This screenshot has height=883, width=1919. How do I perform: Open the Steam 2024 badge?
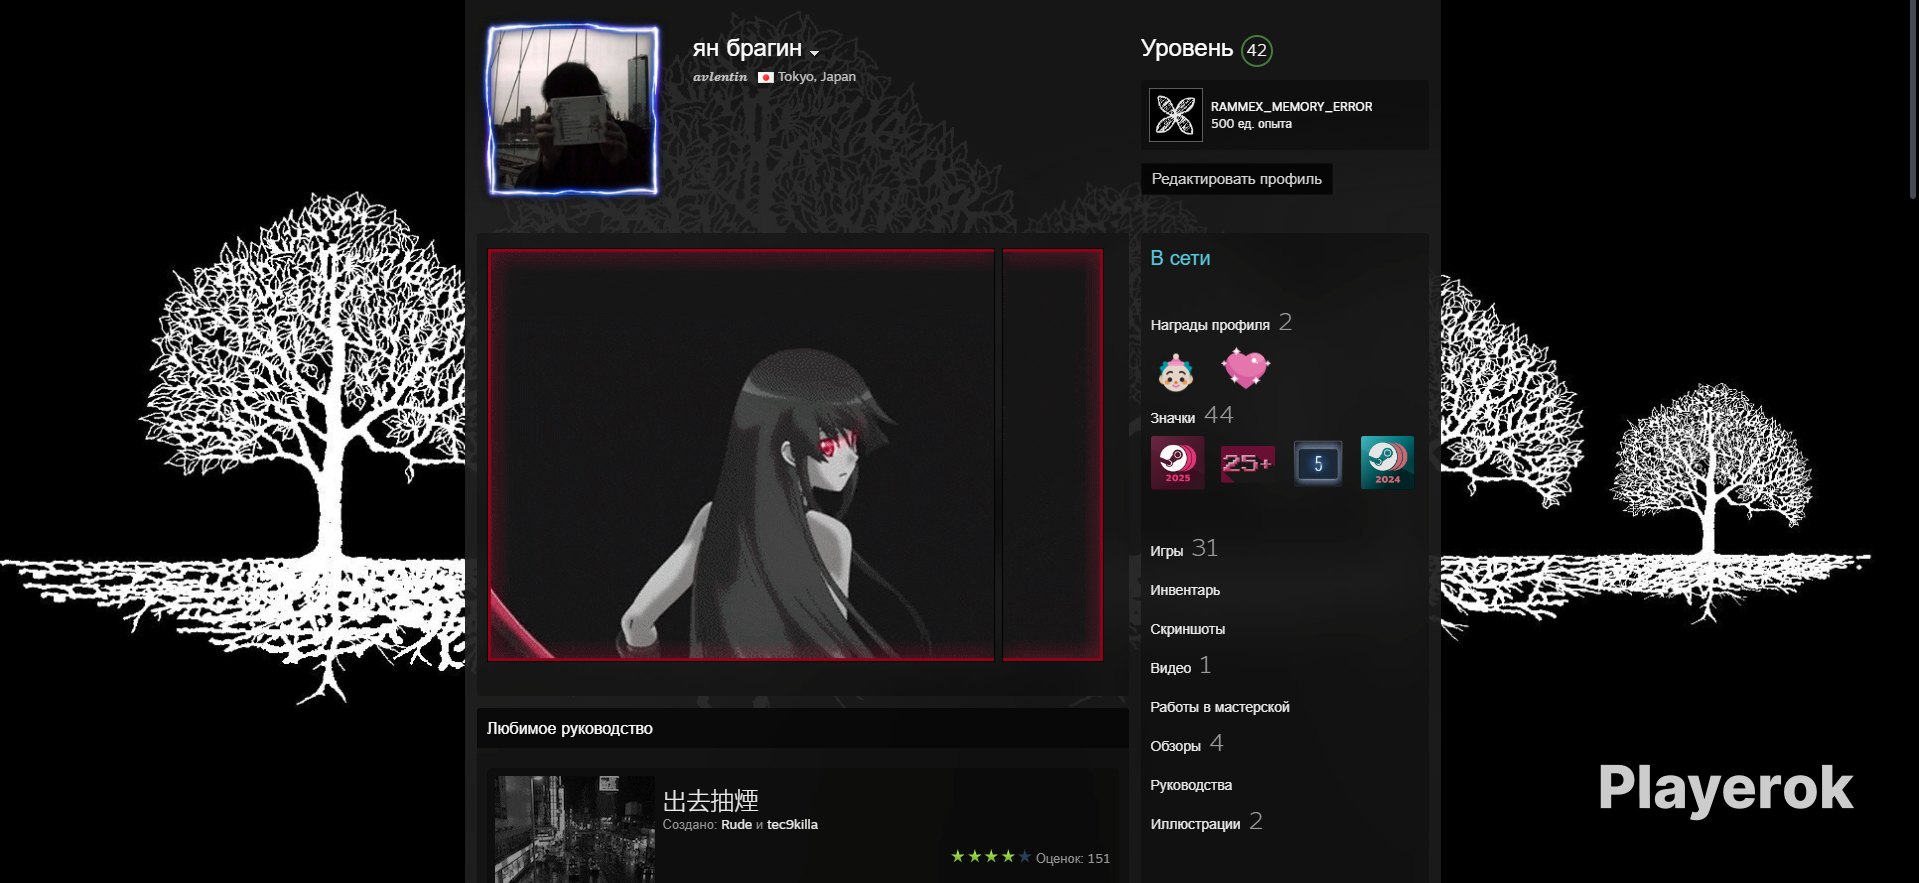click(x=1387, y=462)
